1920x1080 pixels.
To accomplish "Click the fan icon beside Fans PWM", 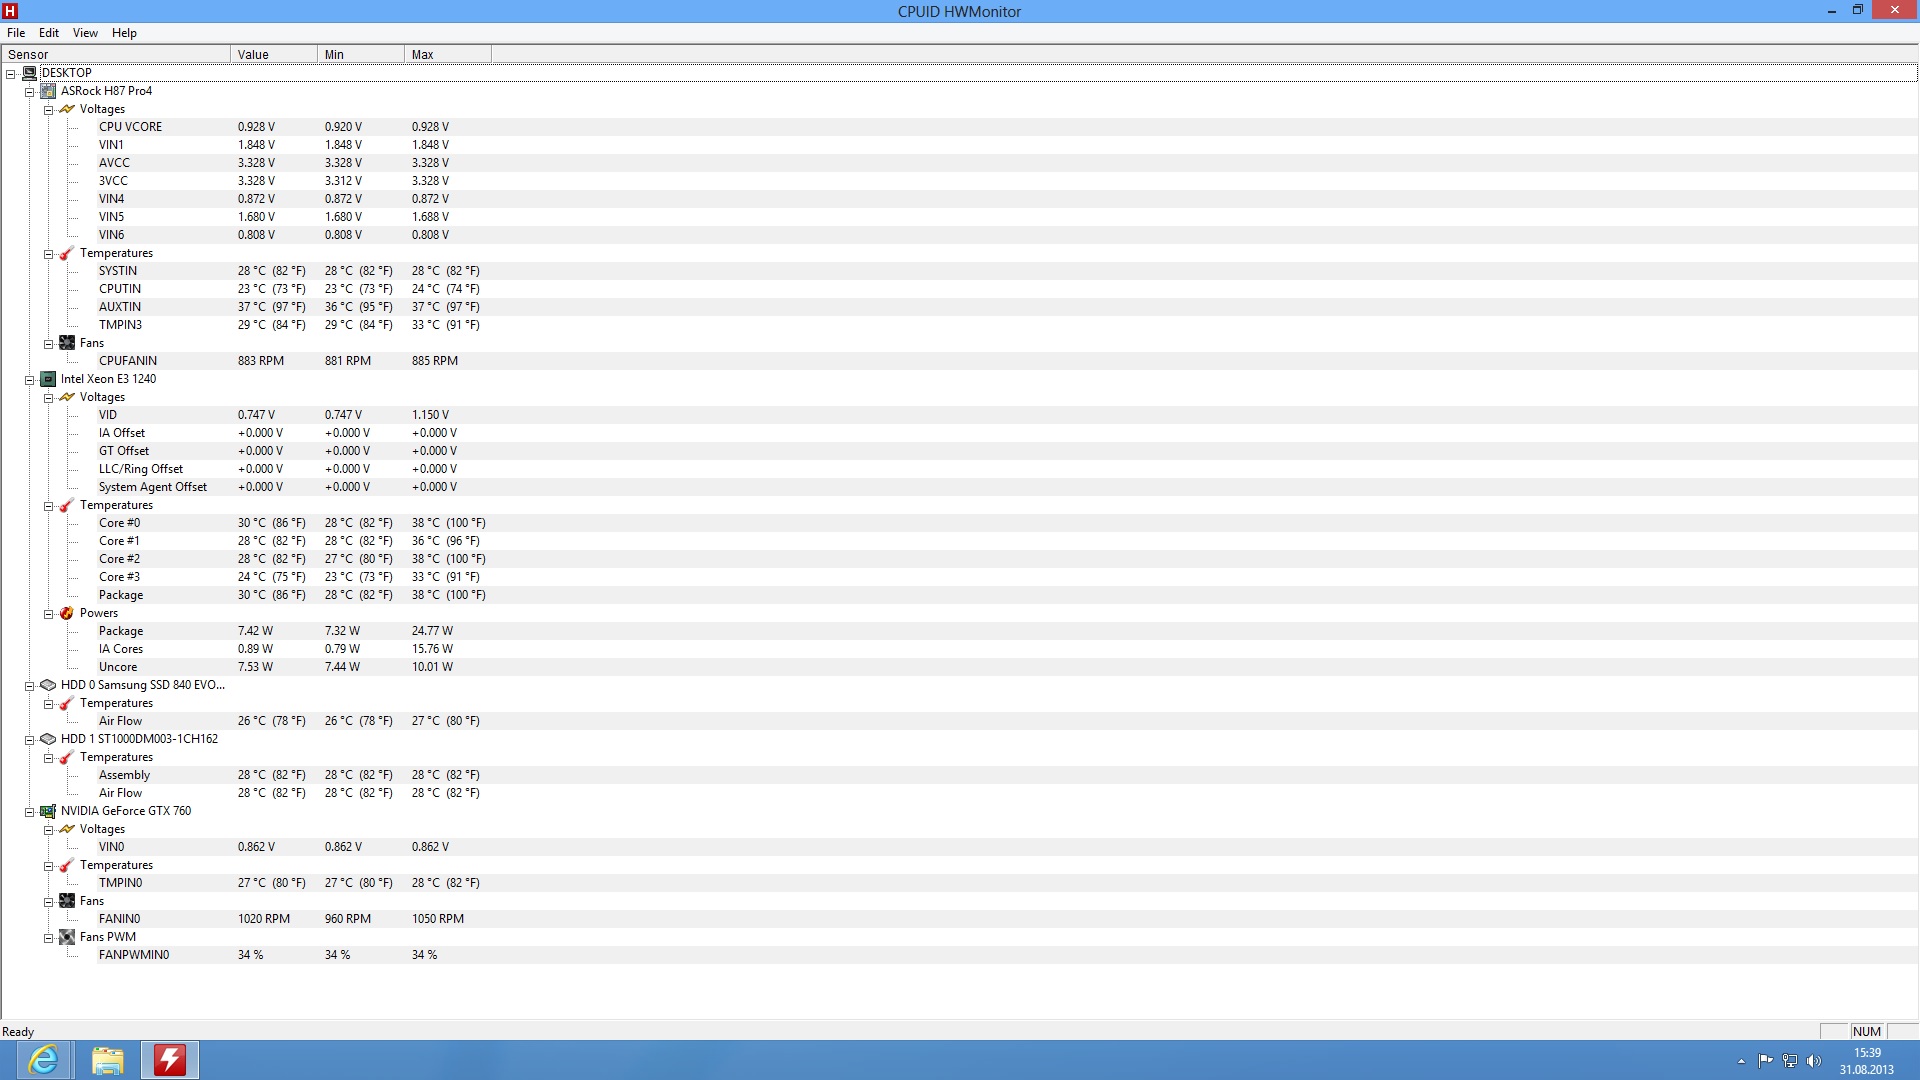I will pos(67,937).
